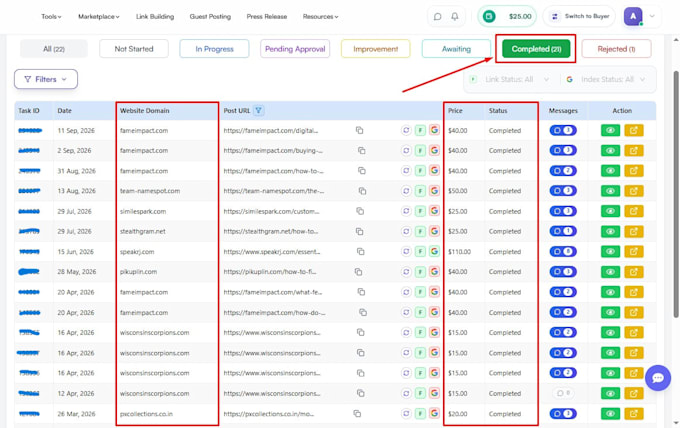This screenshot has height=428, width=680.
Task: Switch to the Not Started tab
Action: point(134,49)
